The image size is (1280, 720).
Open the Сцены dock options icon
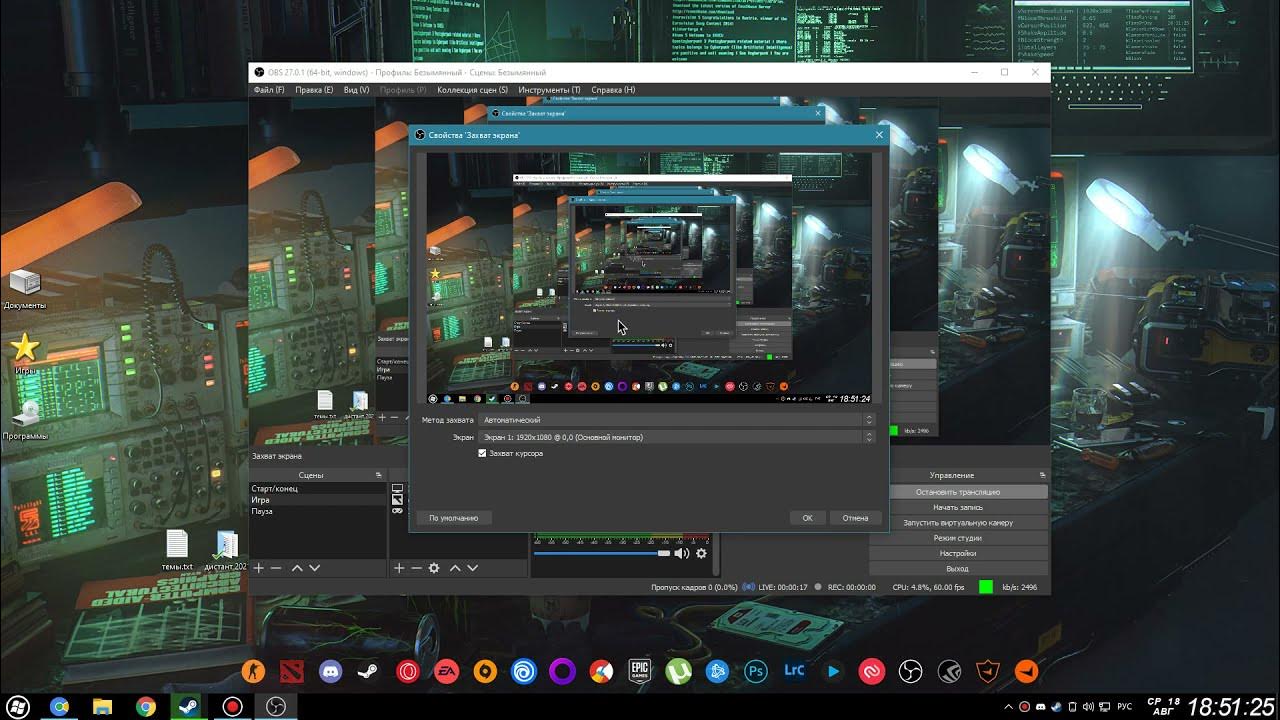pyautogui.click(x=379, y=475)
